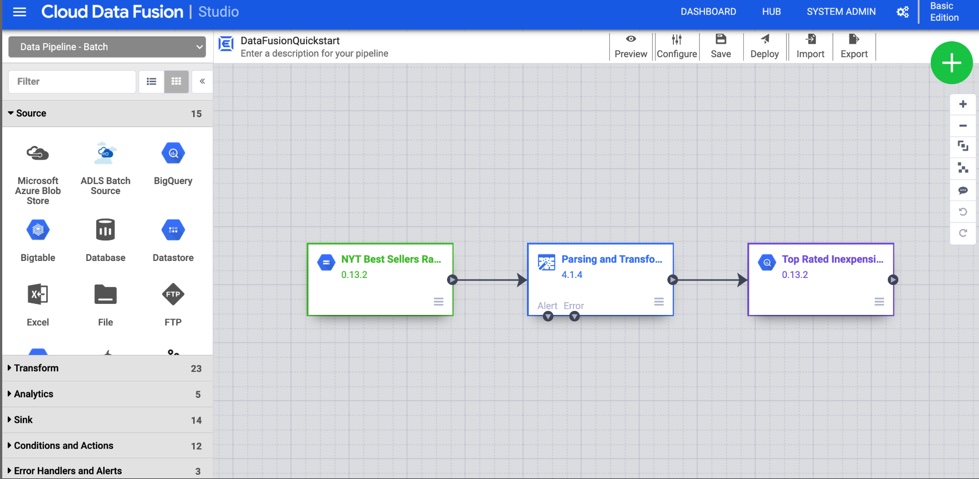Select the Top Rated Inexpensi... node
Image resolution: width=979 pixels, height=479 pixels.
[x=820, y=279]
